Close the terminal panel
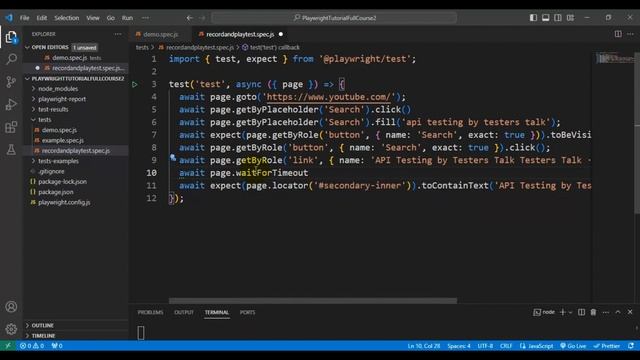The height and width of the screenshot is (360, 640). click(x=630, y=312)
